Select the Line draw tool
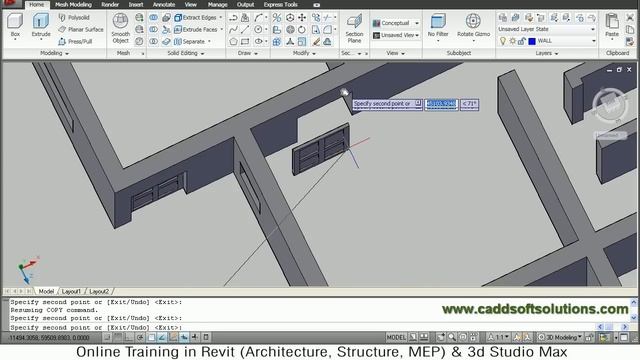This screenshot has width=640, height=360. click(x=245, y=29)
